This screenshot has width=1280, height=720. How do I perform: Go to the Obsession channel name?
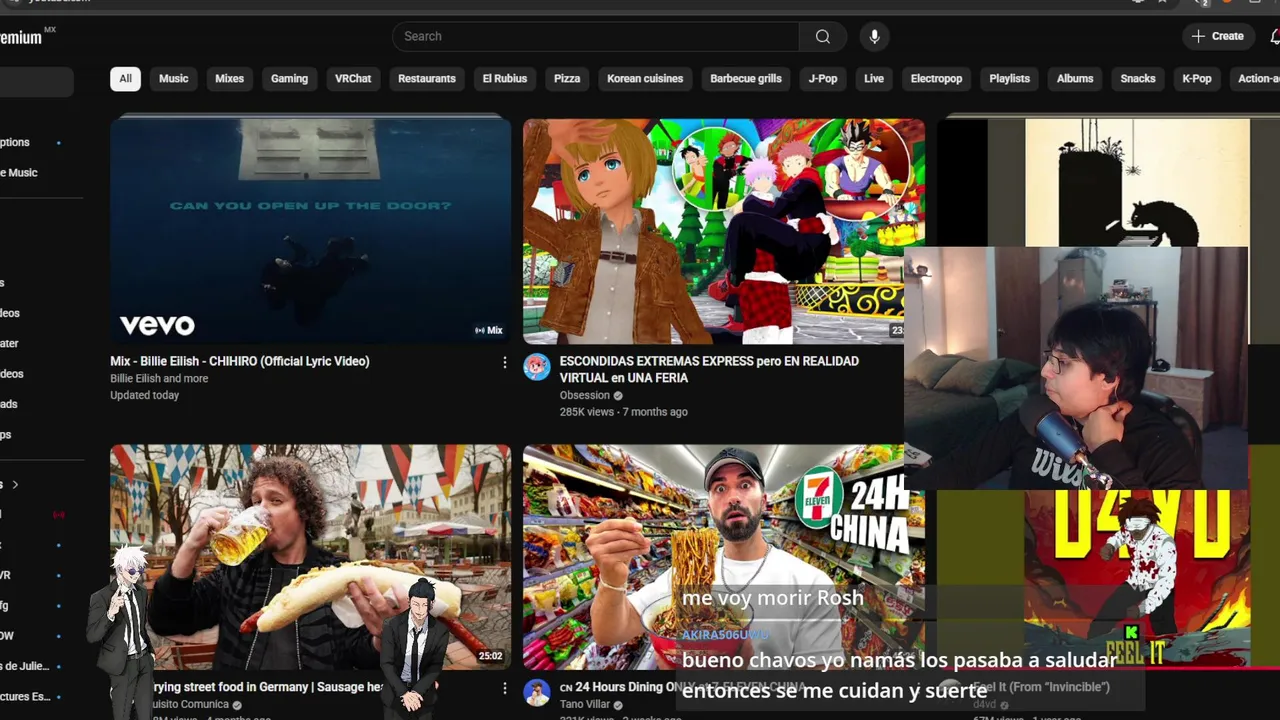585,395
